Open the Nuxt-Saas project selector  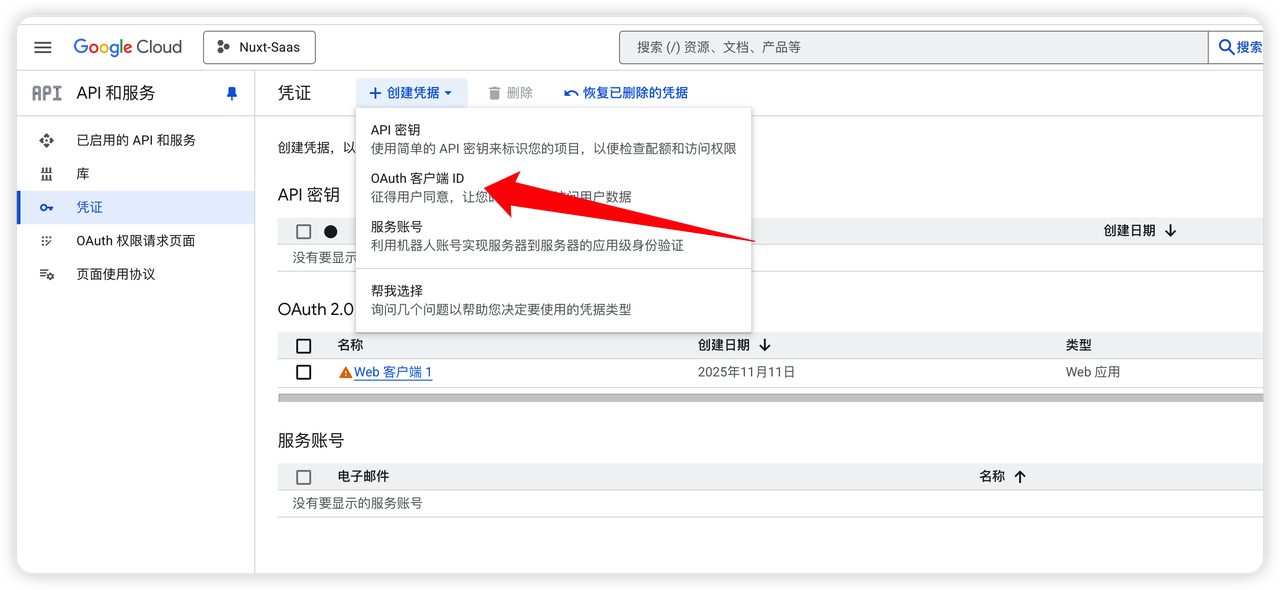[x=259, y=47]
